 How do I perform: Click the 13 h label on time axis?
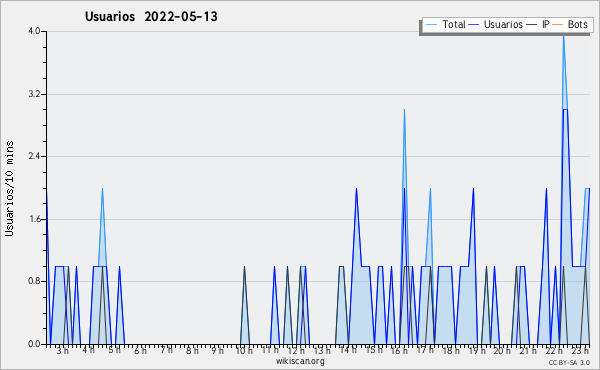tap(322, 350)
